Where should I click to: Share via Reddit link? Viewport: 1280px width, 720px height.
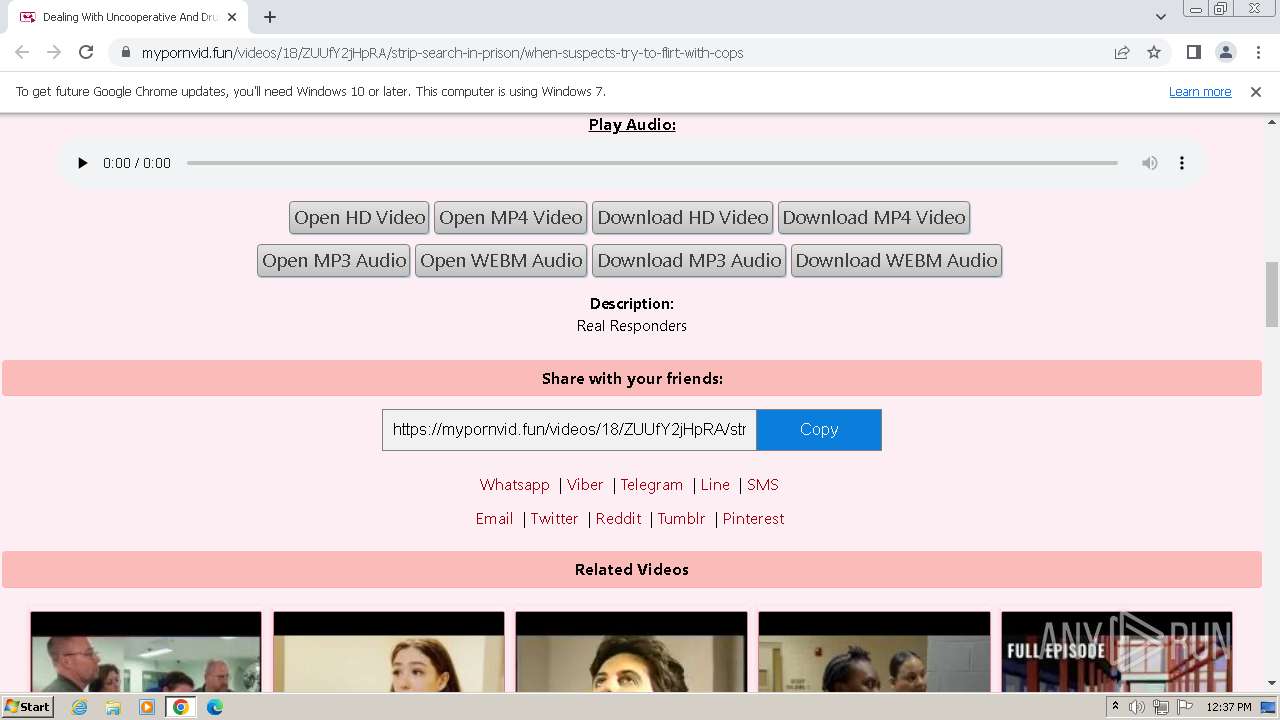(x=618, y=519)
